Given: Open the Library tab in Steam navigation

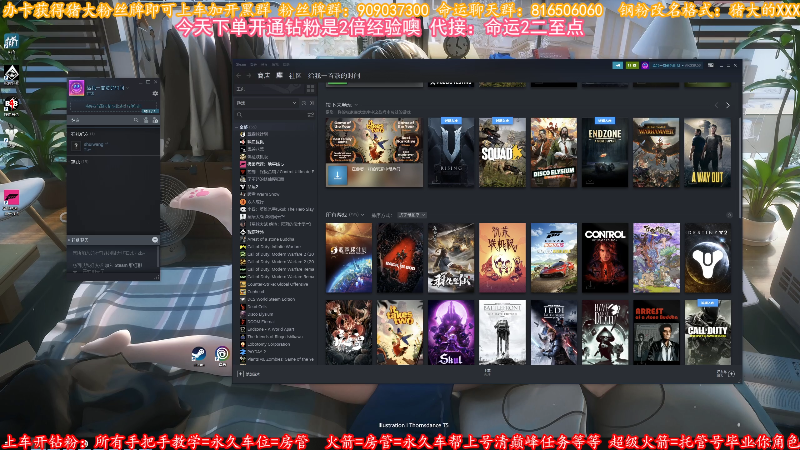Looking at the screenshot, I should point(279,76).
